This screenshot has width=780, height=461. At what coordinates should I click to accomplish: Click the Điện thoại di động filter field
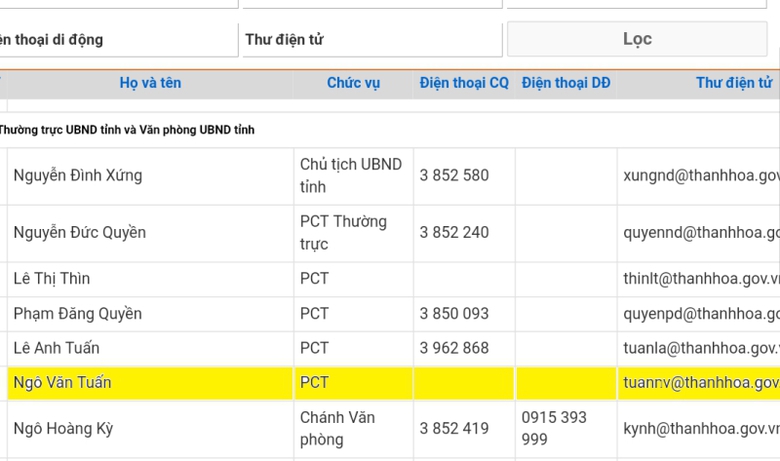pyautogui.click(x=118, y=40)
